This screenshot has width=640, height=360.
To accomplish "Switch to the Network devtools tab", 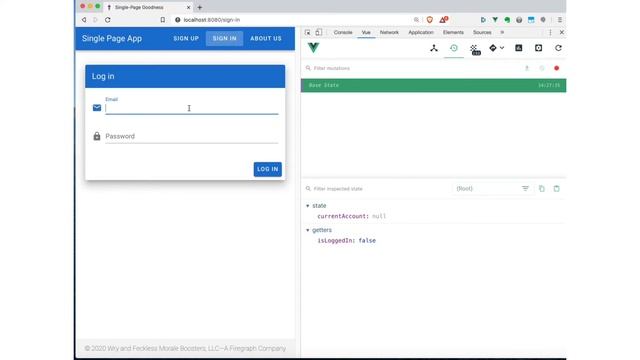I will pos(389,32).
